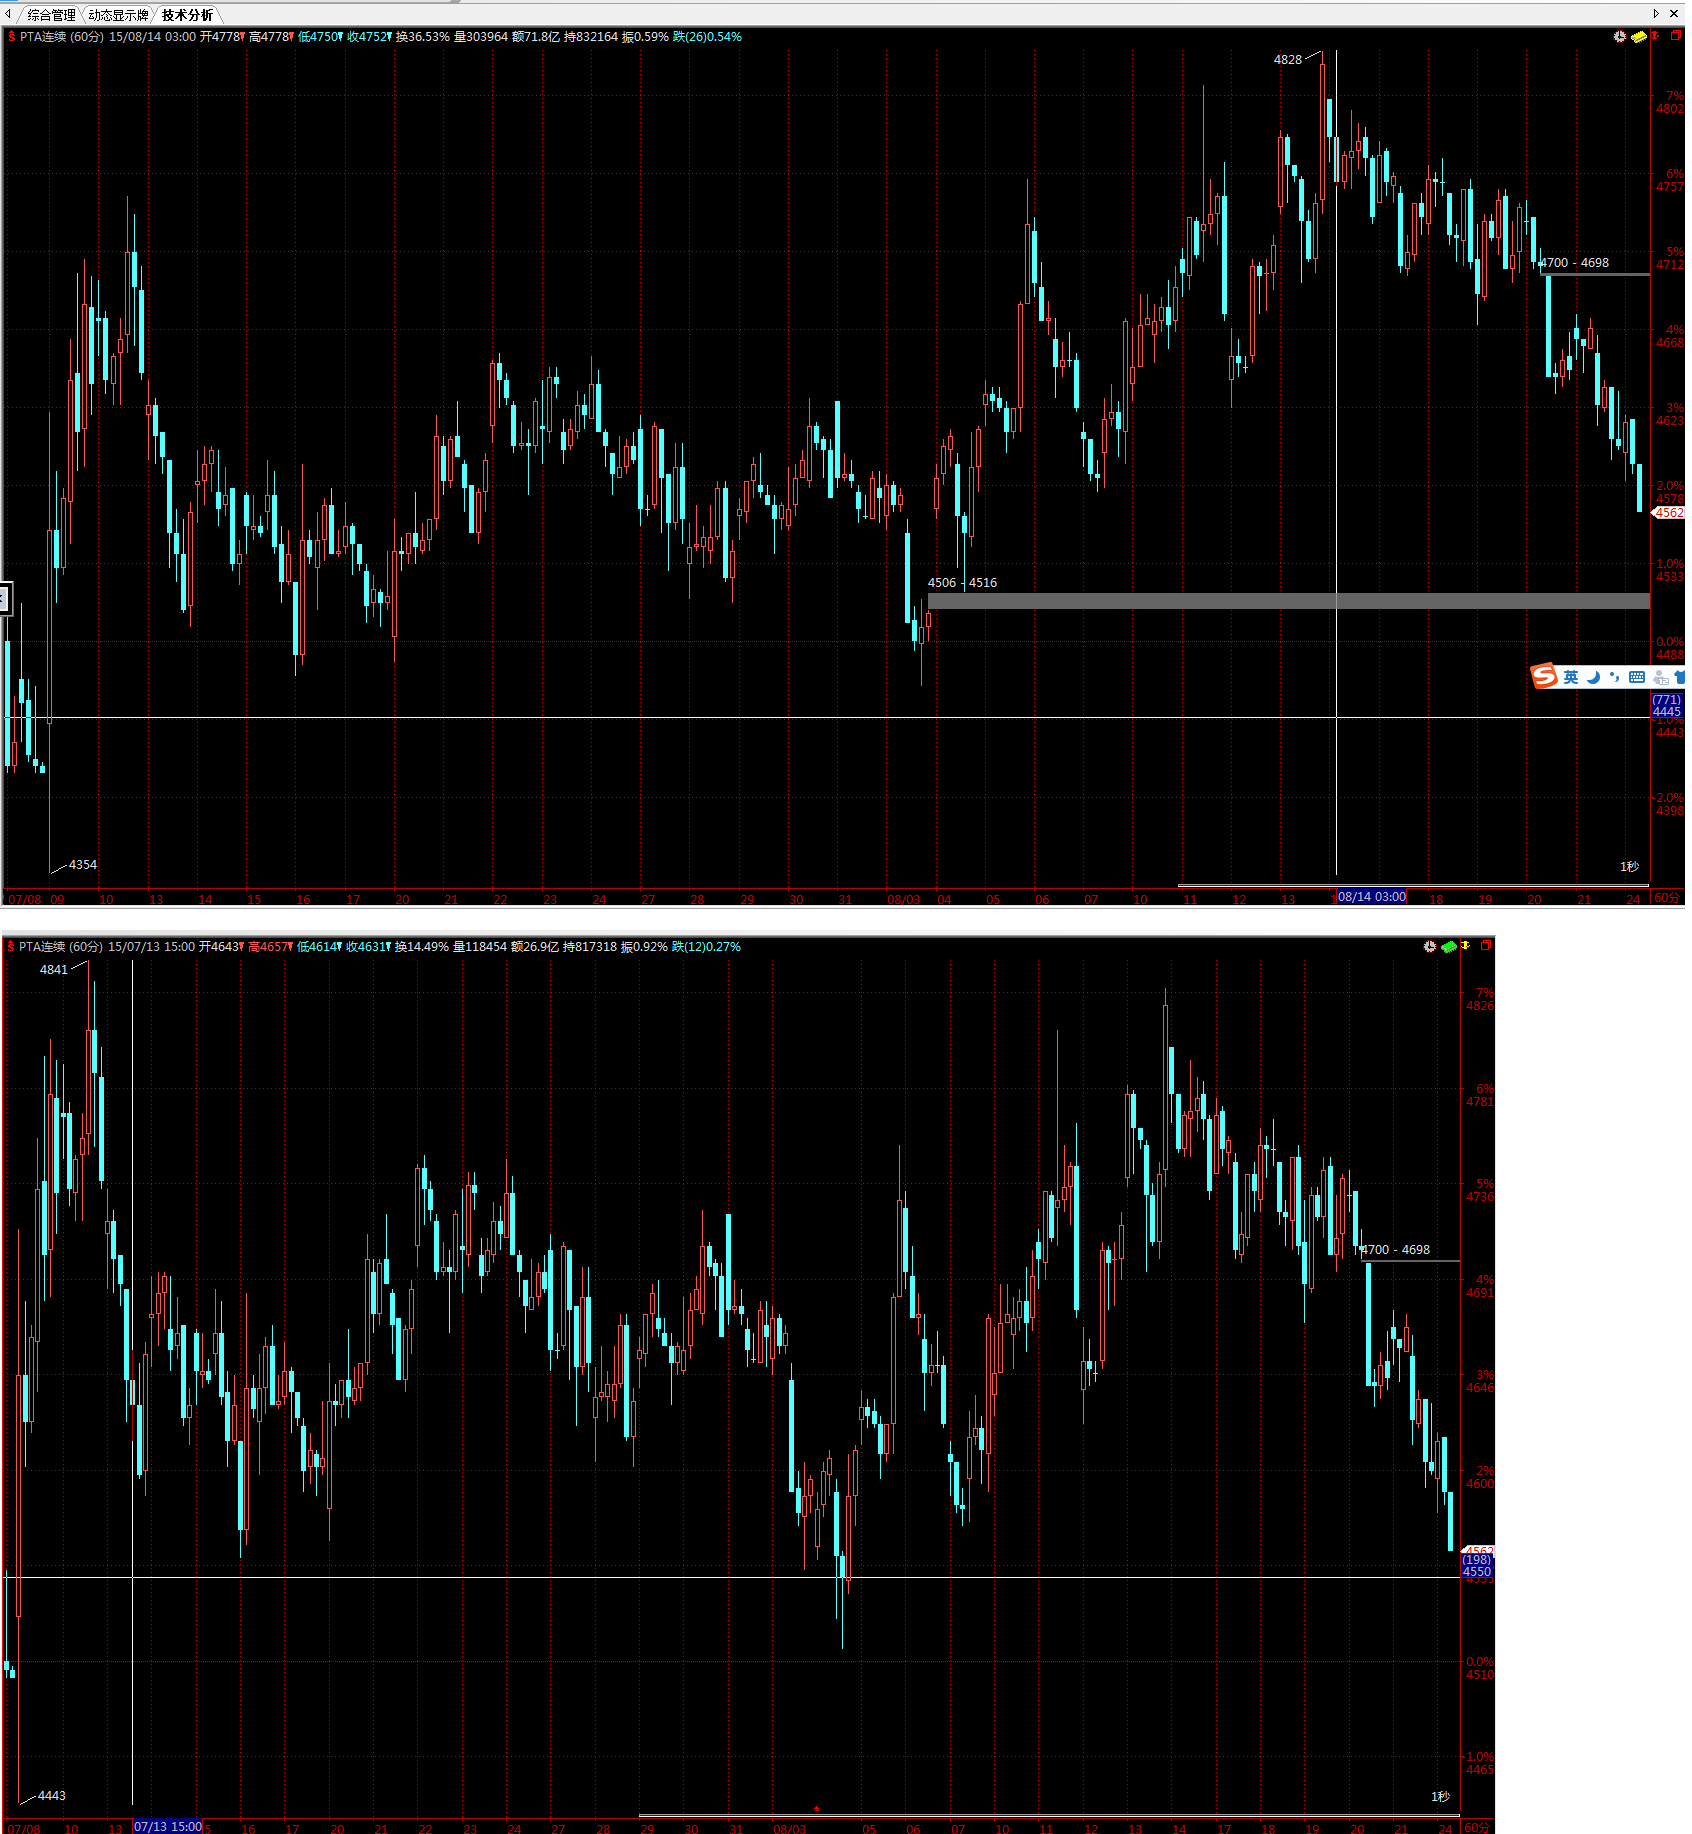
Task: Click the 1秒 refresh label in top chart
Action: [1629, 867]
